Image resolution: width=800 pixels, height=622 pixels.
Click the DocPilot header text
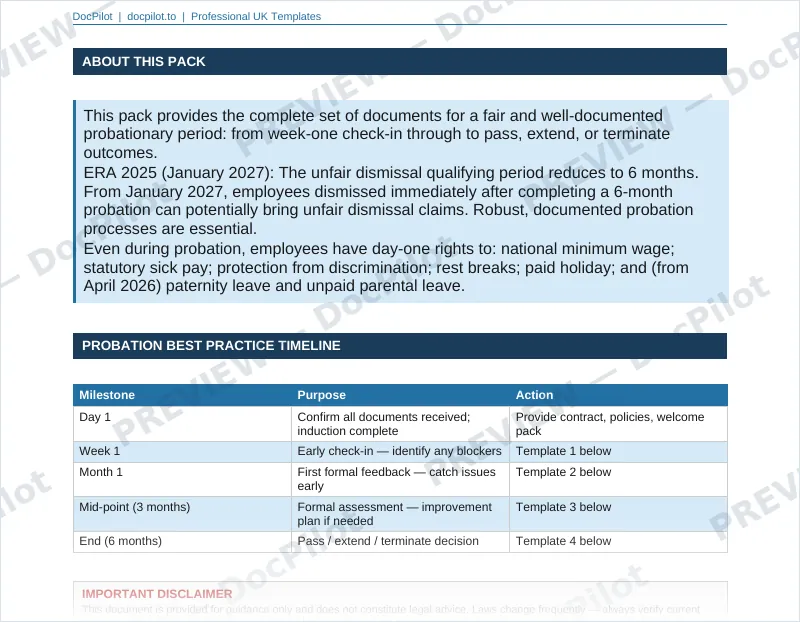click(x=92, y=16)
